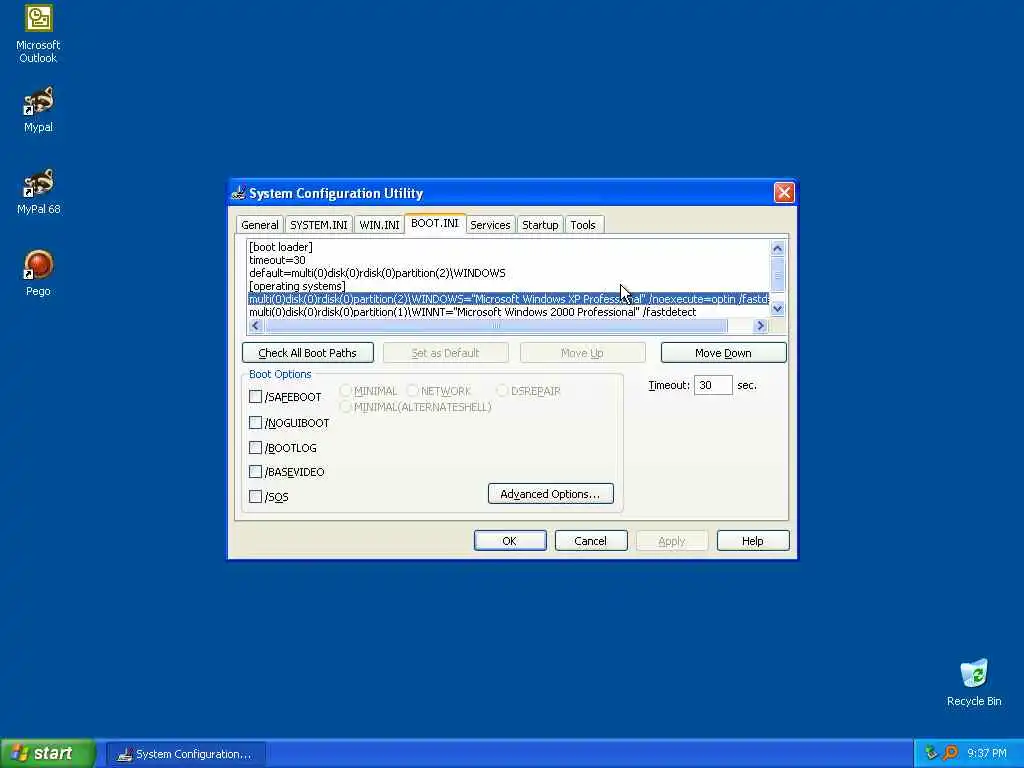Viewport: 1024px width, 768px height.
Task: Open the WIN.INI tab
Action: [379, 225]
